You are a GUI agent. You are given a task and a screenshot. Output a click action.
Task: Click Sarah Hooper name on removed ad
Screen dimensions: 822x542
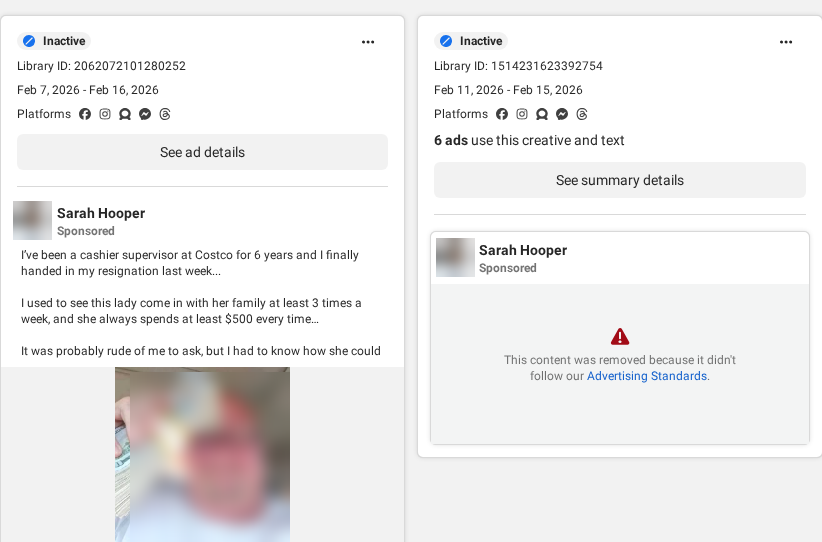coord(523,251)
